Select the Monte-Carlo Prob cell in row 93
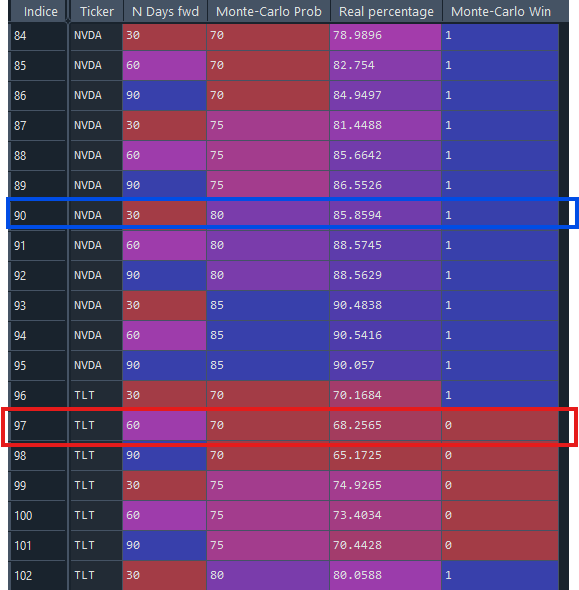This screenshot has height=590, width=579. tap(268, 305)
